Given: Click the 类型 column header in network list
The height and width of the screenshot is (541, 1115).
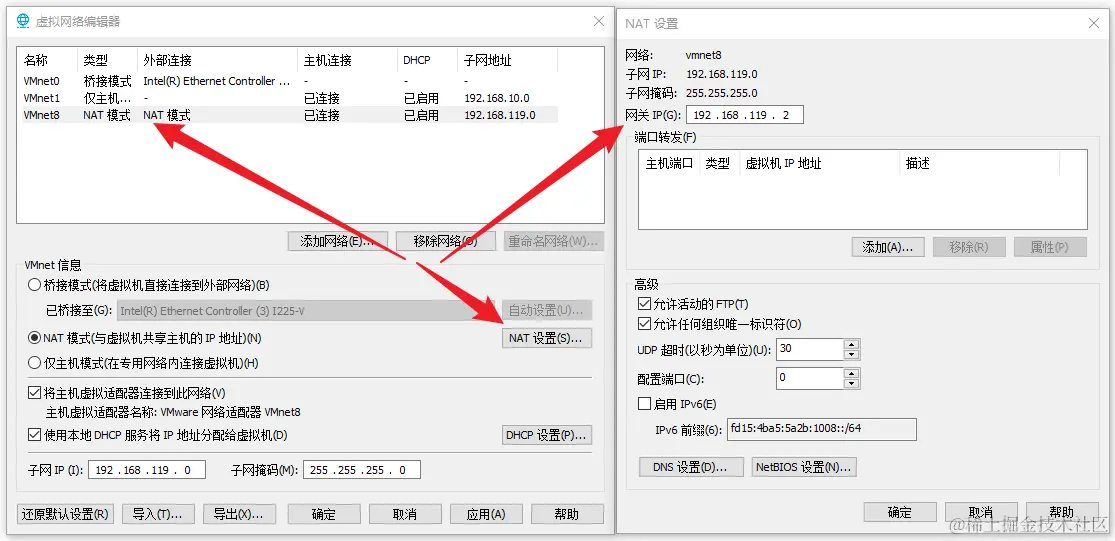Looking at the screenshot, I should pyautogui.click(x=107, y=60).
